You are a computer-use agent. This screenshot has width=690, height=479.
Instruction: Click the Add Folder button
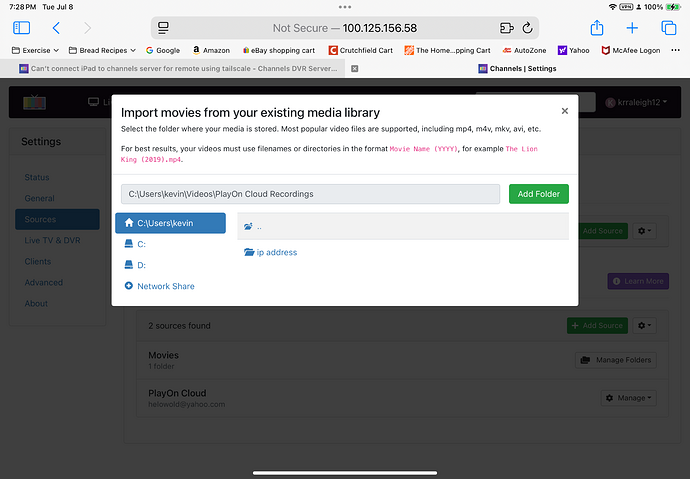click(538, 194)
